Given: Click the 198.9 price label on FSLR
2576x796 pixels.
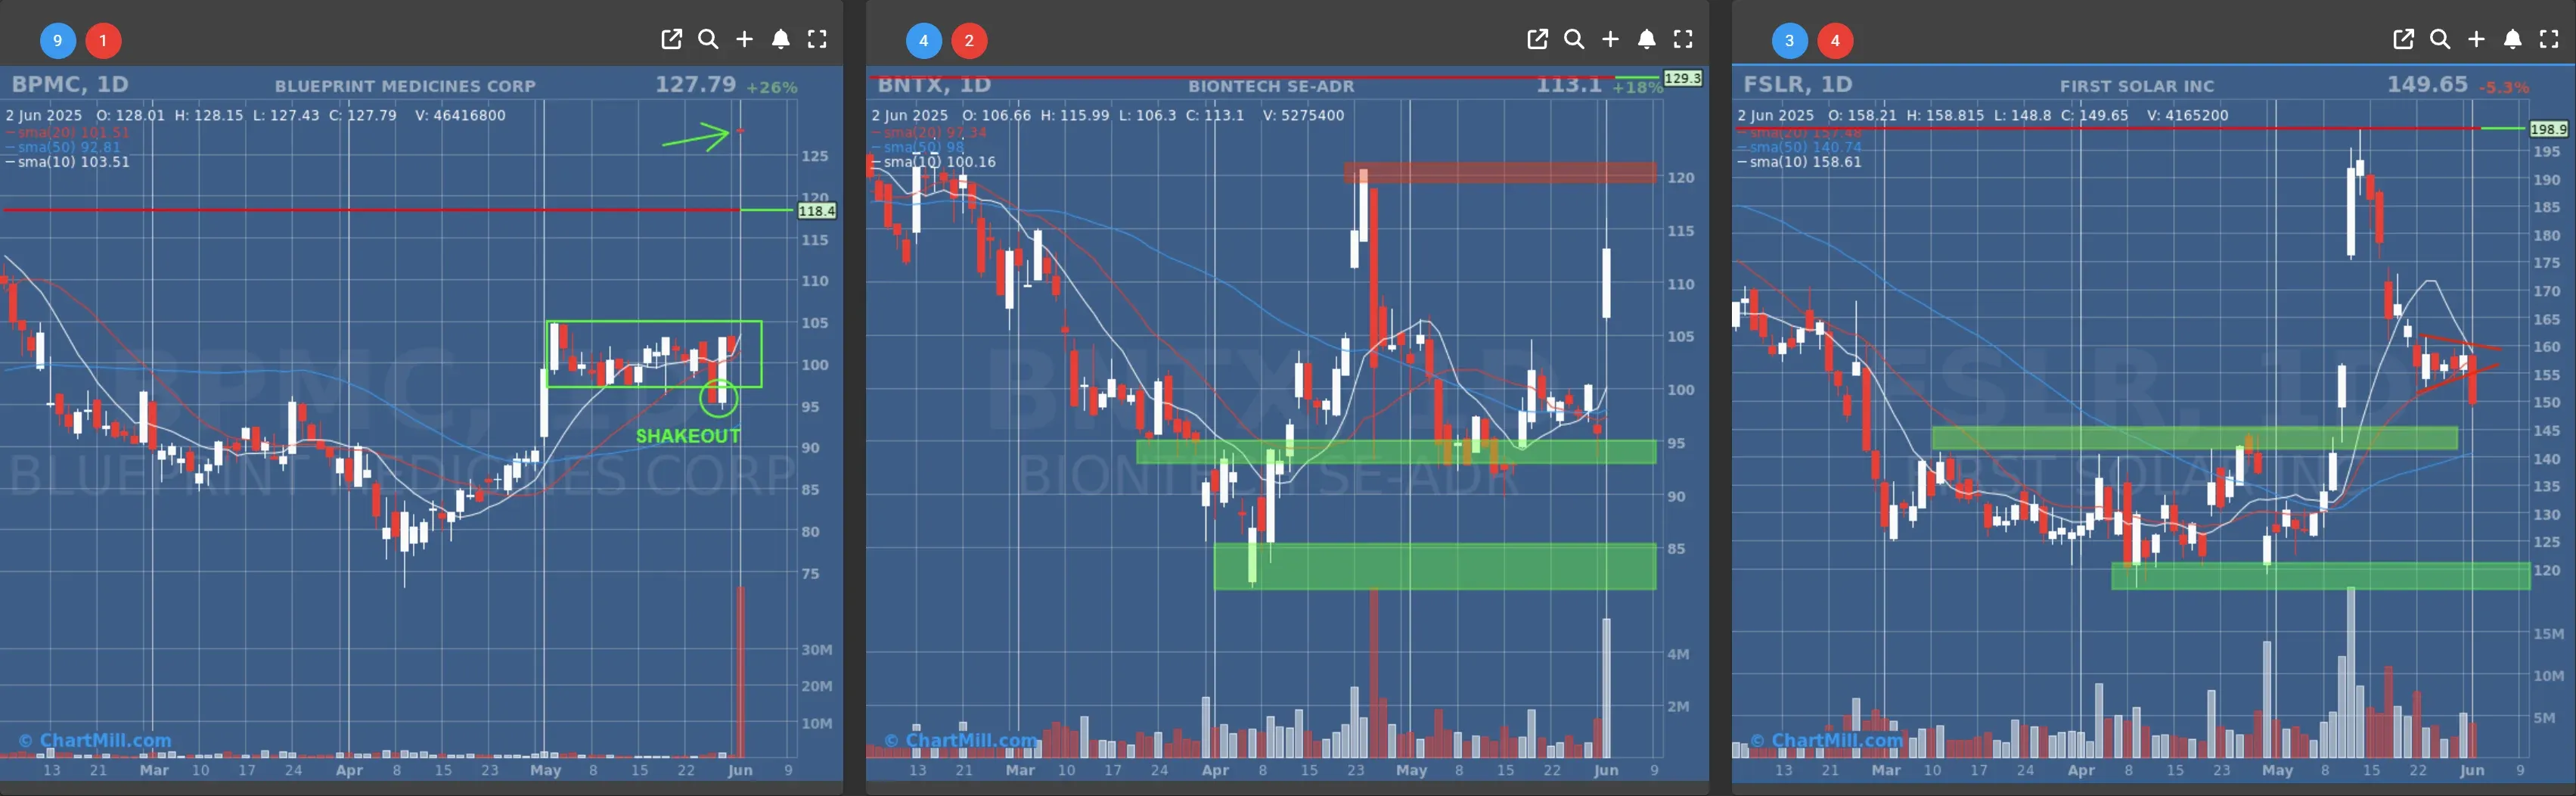Looking at the screenshot, I should (x=2548, y=129).
